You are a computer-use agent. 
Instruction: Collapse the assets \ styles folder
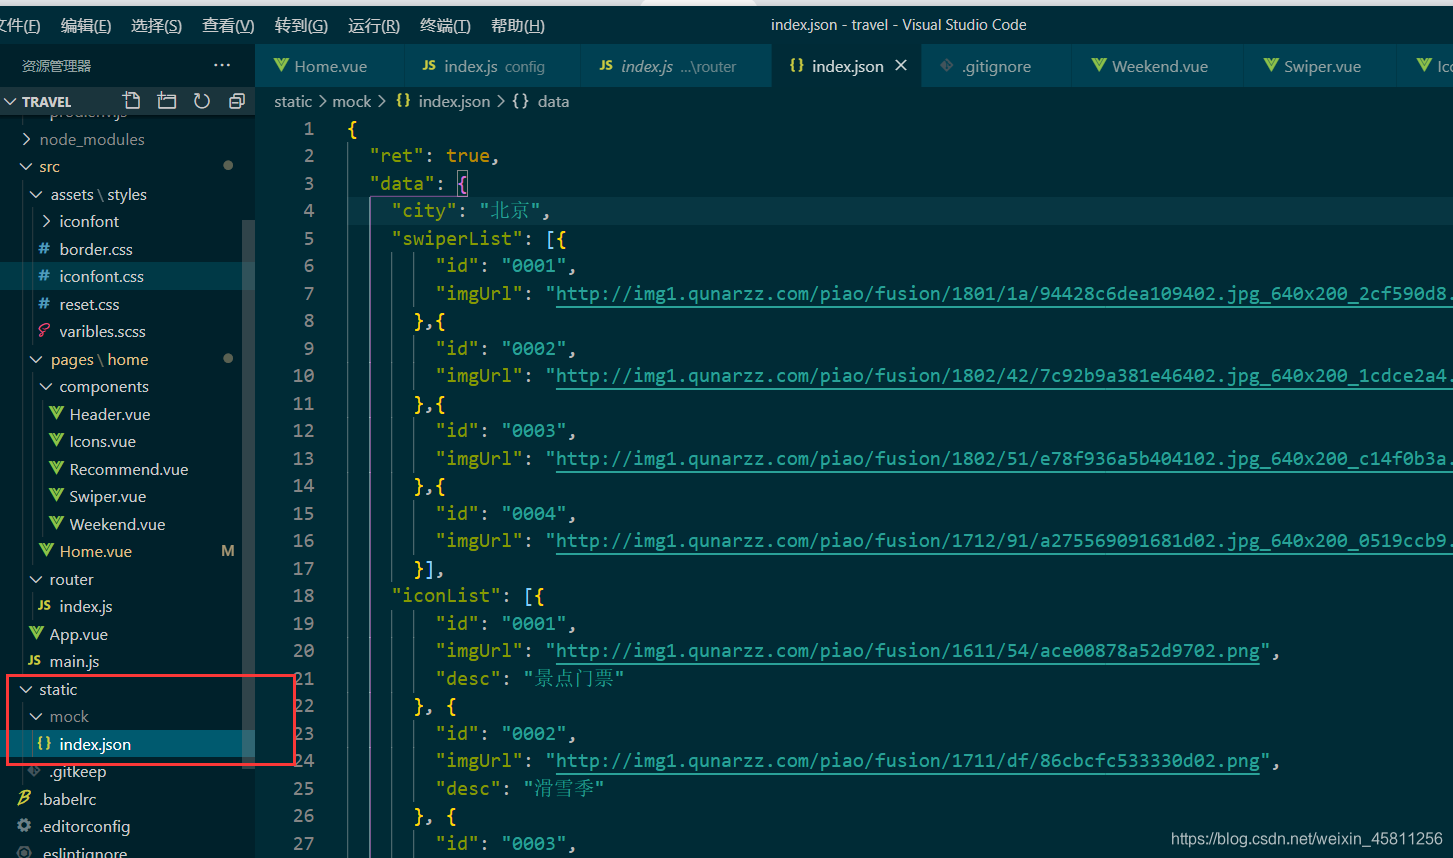click(x=37, y=194)
